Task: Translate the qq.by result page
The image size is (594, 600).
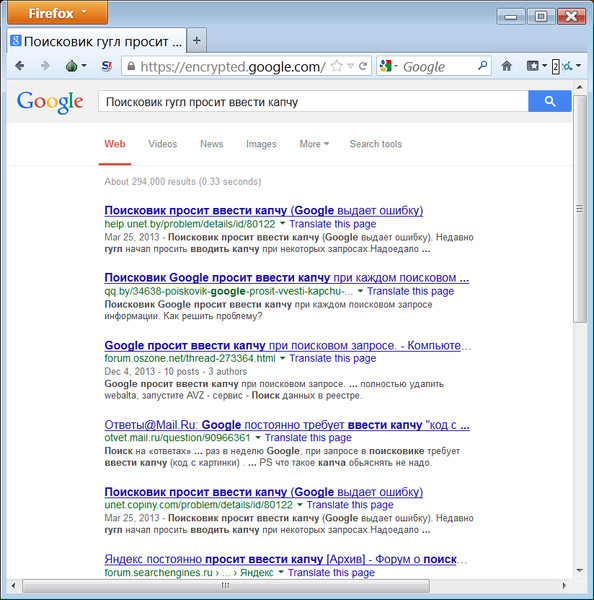Action: 411,291
